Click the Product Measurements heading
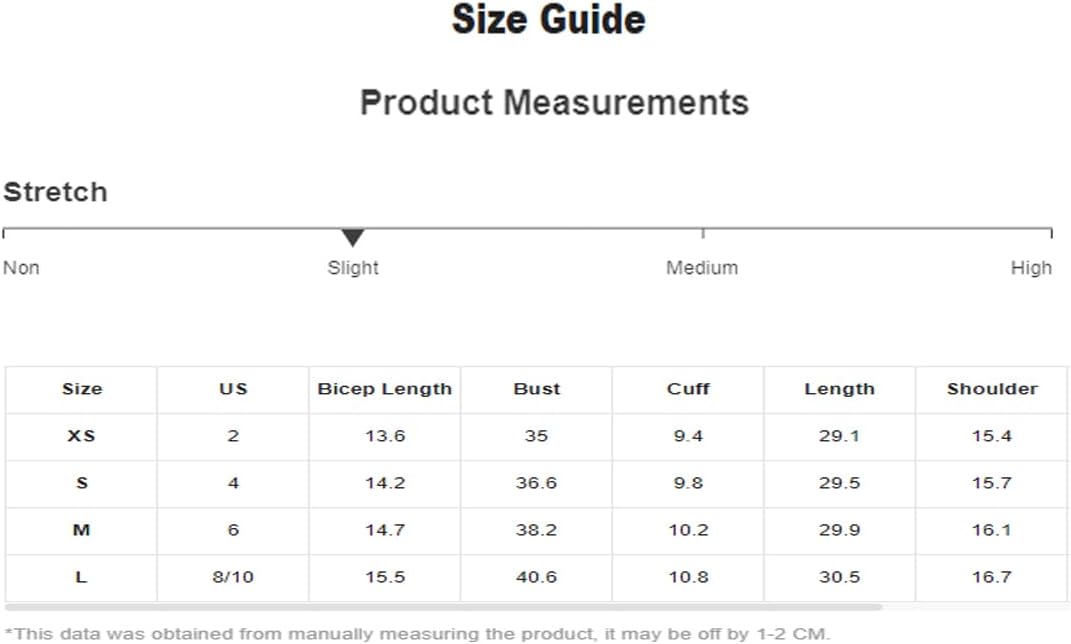Viewport: 1071px width, 644px height. (x=555, y=102)
